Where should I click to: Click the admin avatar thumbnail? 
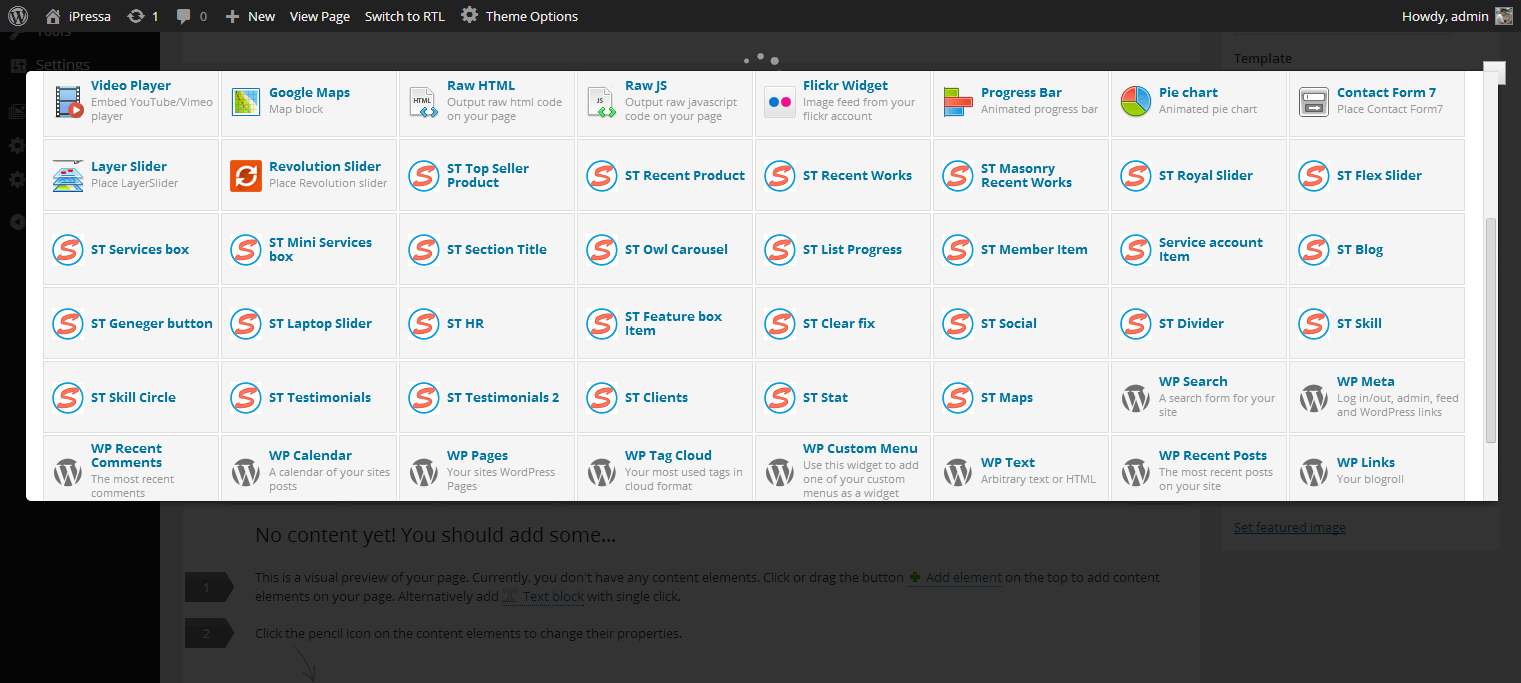click(x=1504, y=16)
